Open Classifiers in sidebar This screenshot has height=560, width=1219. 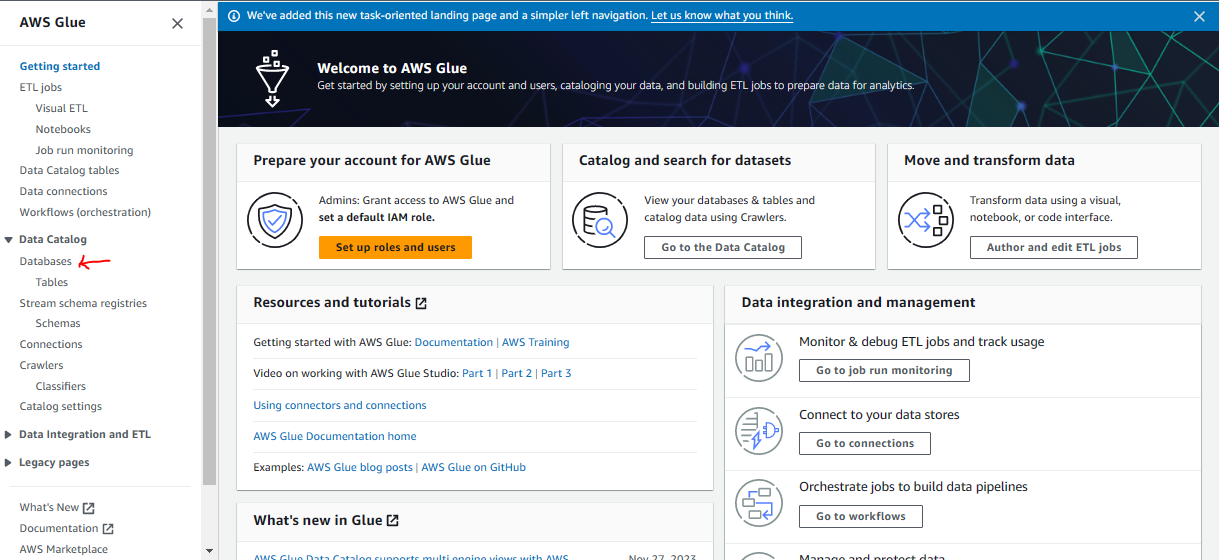coord(61,386)
